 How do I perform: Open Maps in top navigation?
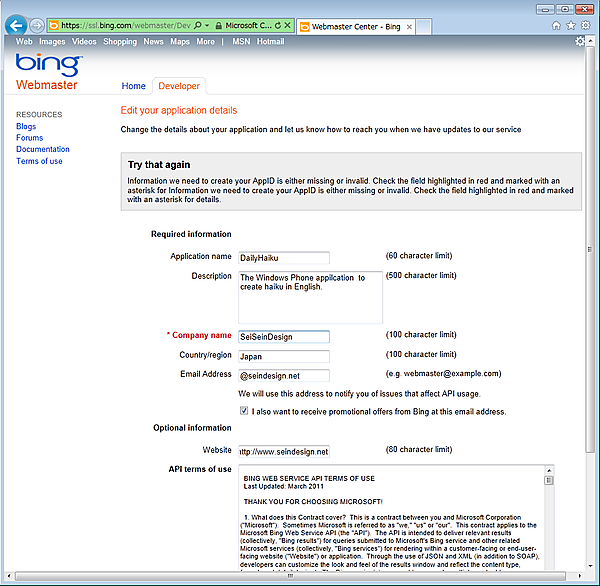[x=180, y=41]
